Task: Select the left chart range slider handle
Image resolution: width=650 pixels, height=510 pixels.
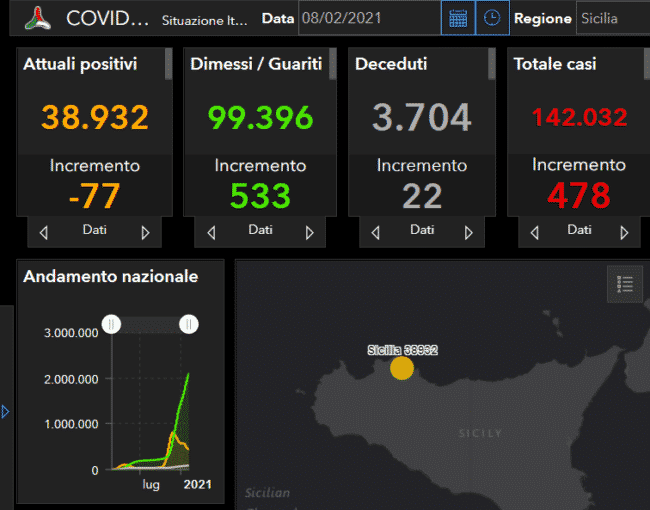Action: point(111,324)
